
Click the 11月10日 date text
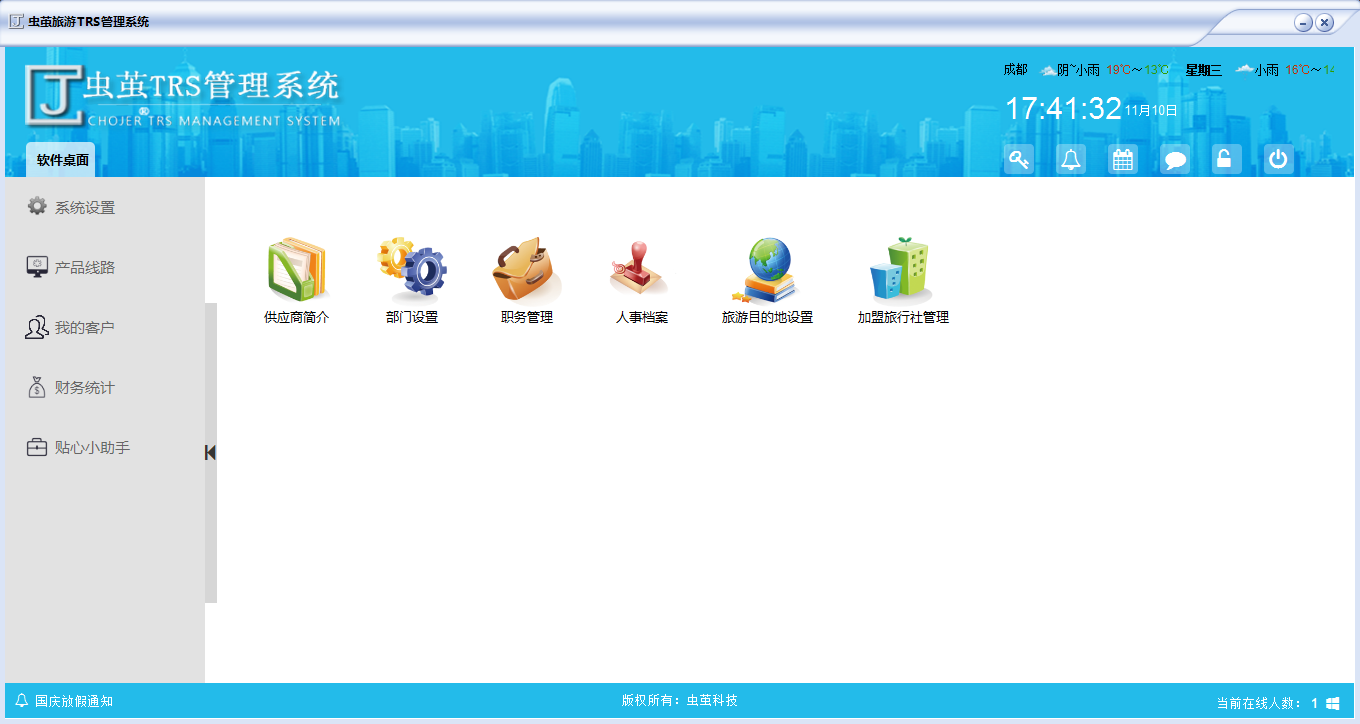coord(1151,110)
